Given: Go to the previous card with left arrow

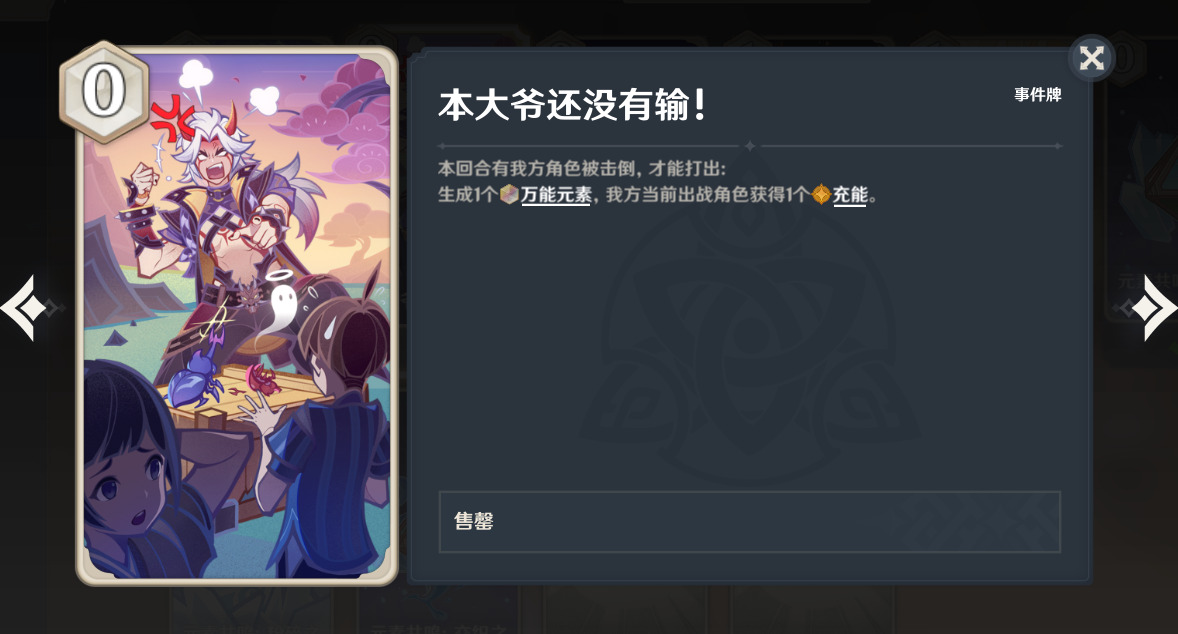Looking at the screenshot, I should click(x=24, y=308).
